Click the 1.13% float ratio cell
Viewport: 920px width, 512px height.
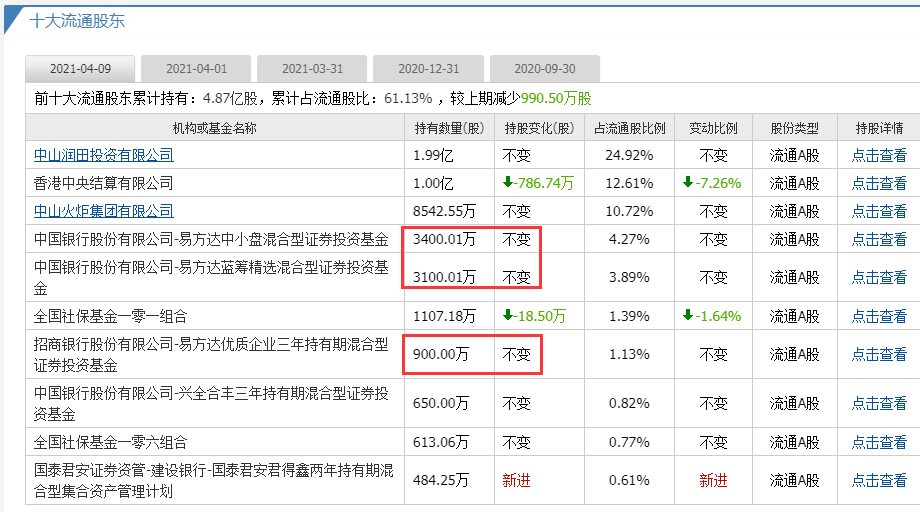[630, 354]
